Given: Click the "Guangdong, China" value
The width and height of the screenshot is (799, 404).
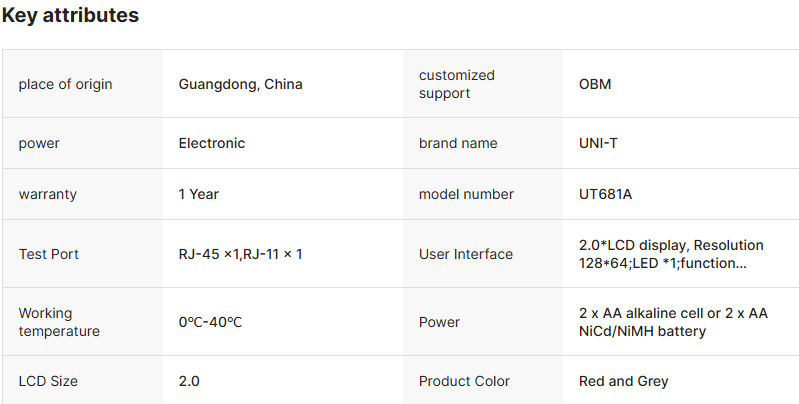Looking at the screenshot, I should (240, 84).
